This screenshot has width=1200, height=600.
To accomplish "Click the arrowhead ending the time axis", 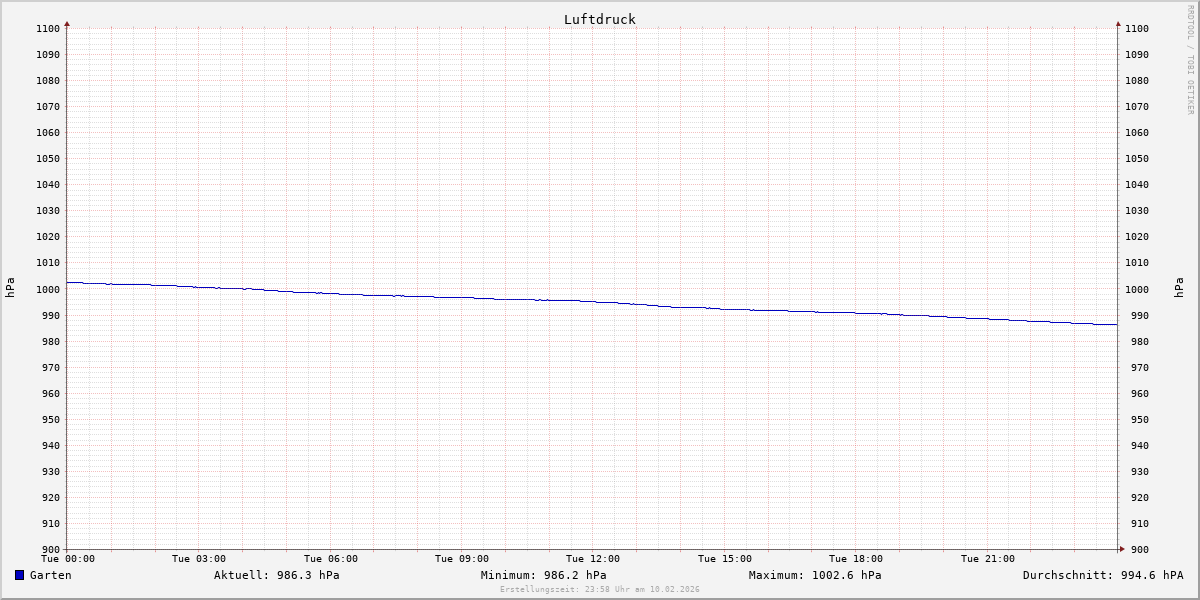I will (1122, 549).
